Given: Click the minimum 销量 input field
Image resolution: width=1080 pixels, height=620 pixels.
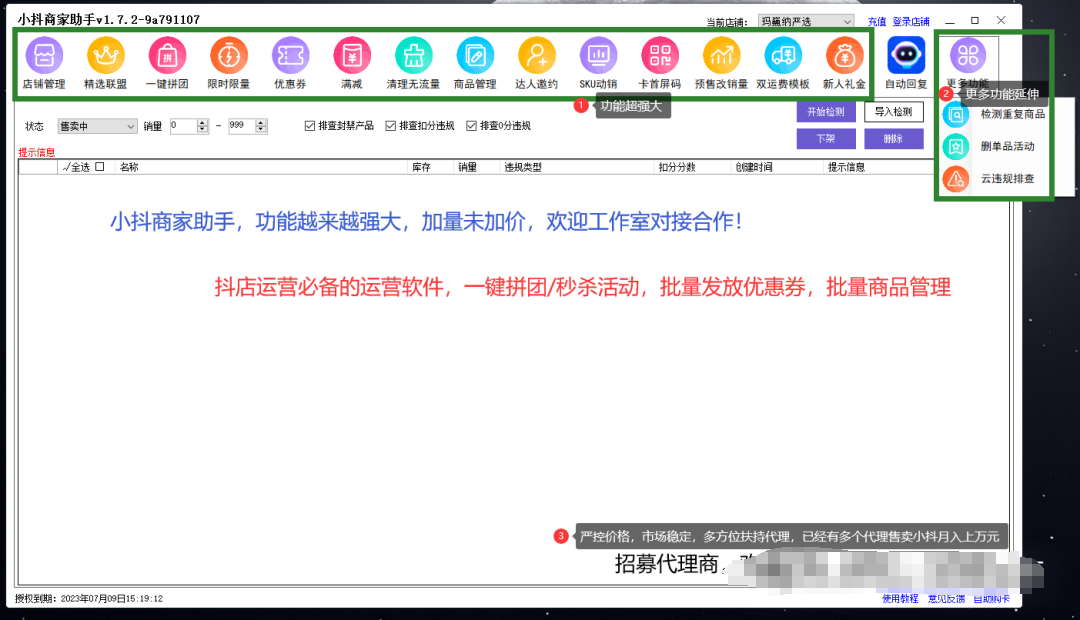Looking at the screenshot, I should 183,126.
